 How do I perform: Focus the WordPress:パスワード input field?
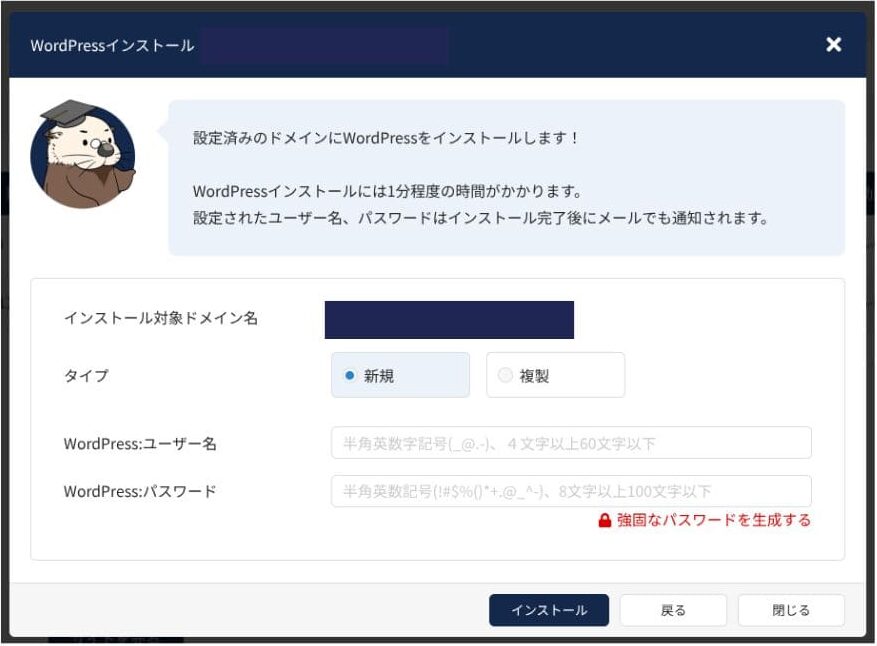click(570, 491)
